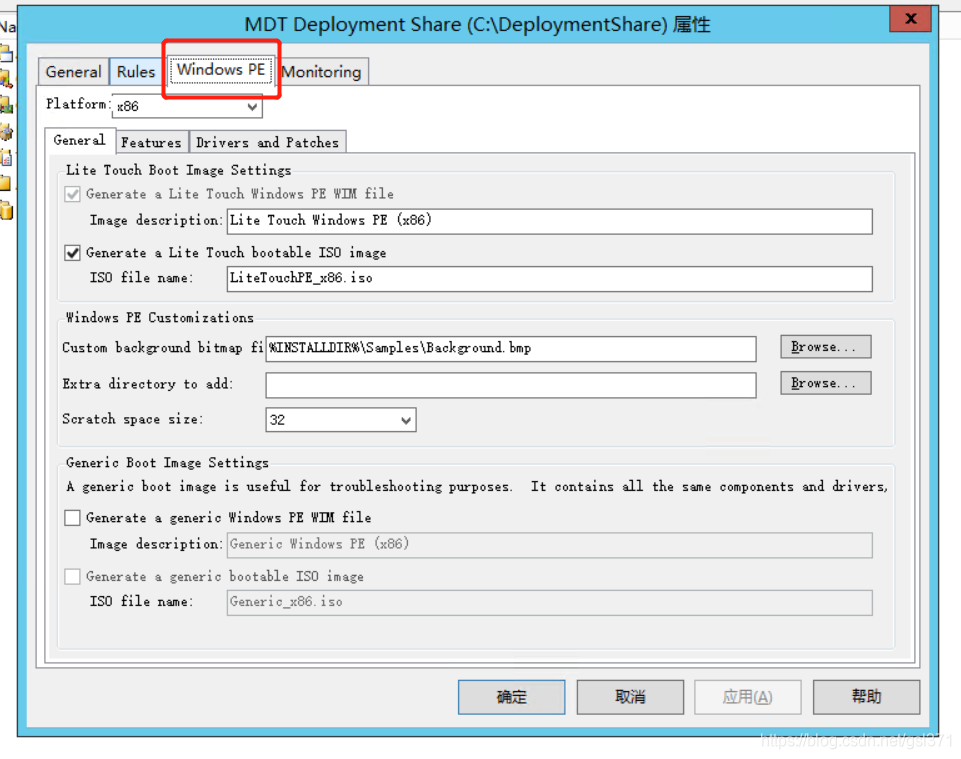The height and width of the screenshot is (759, 961).
Task: Click the 应用(A) apply button
Action: click(x=748, y=697)
